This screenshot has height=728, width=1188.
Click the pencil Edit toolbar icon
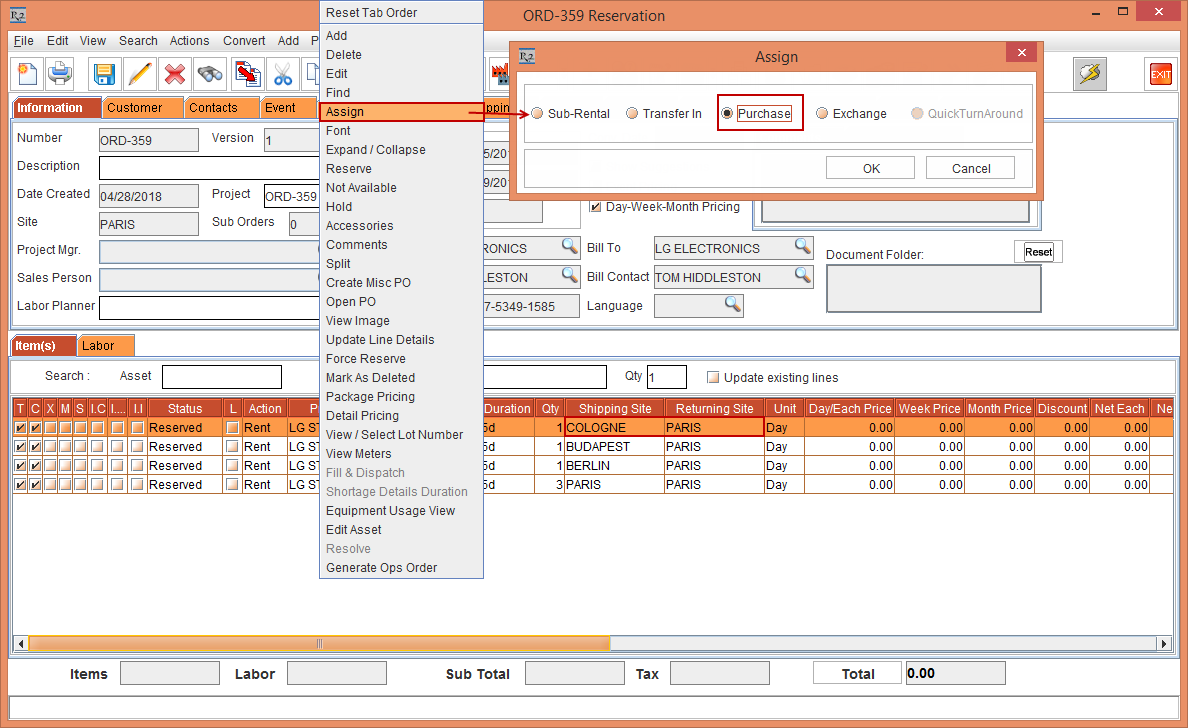point(140,73)
